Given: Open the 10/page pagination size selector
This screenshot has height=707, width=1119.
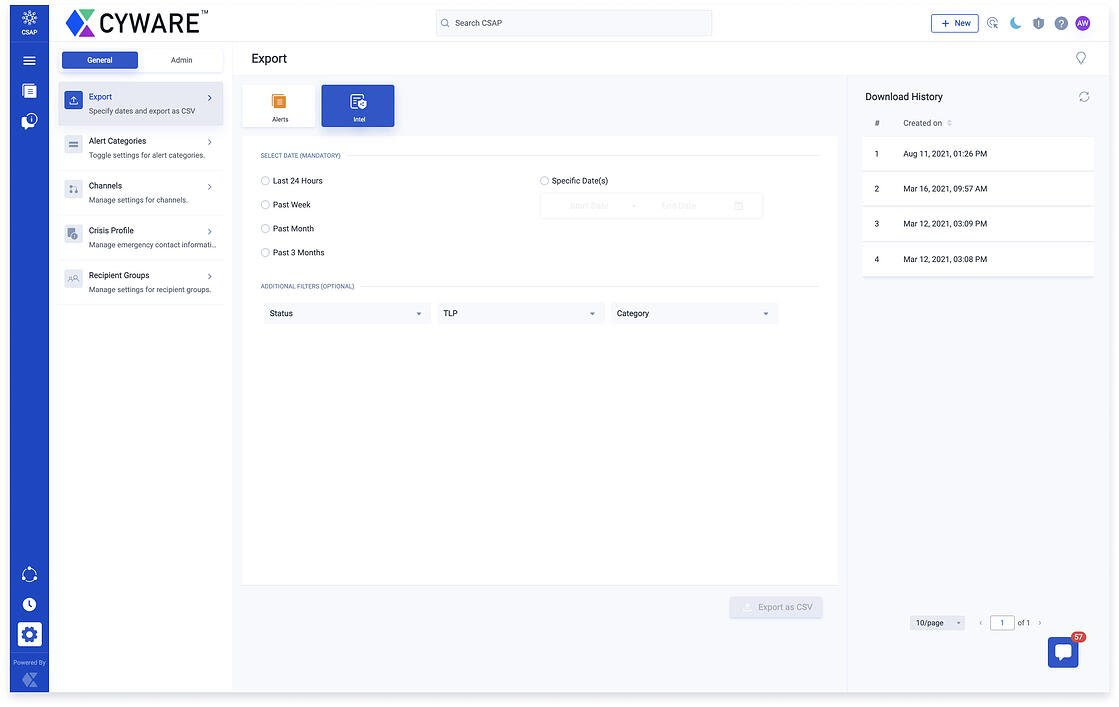Looking at the screenshot, I should [x=937, y=623].
